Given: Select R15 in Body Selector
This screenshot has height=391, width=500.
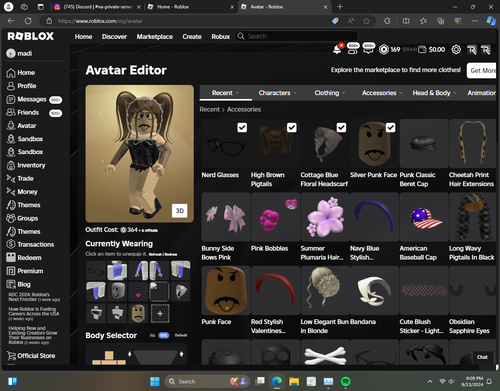Looking at the screenshot, I should coord(163,335).
